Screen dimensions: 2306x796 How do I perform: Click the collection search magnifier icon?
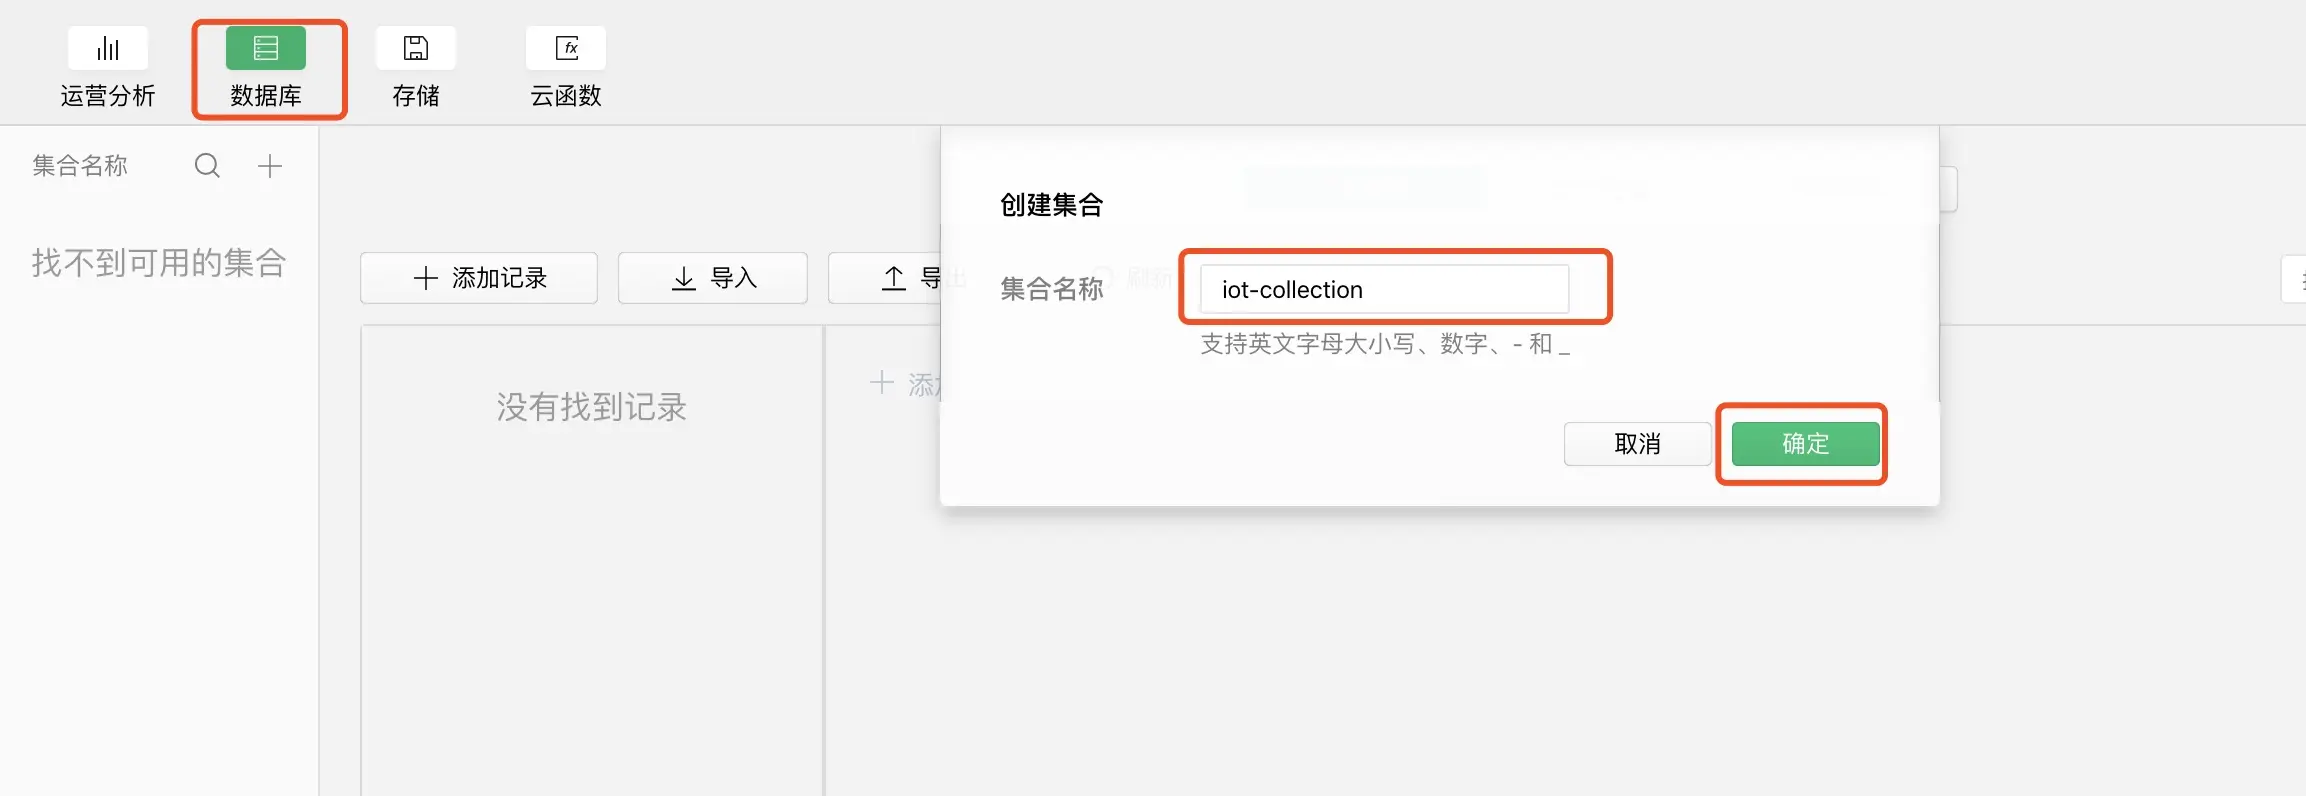coord(207,165)
